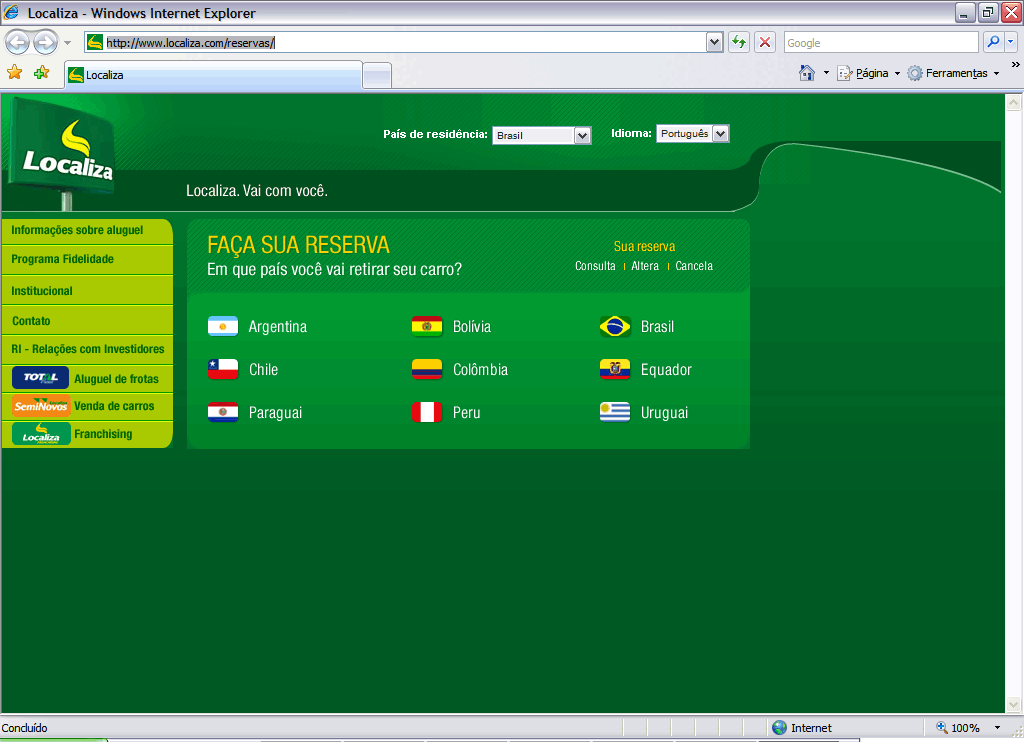
Task: Open RI - Relações com Investidores
Action: (87, 349)
